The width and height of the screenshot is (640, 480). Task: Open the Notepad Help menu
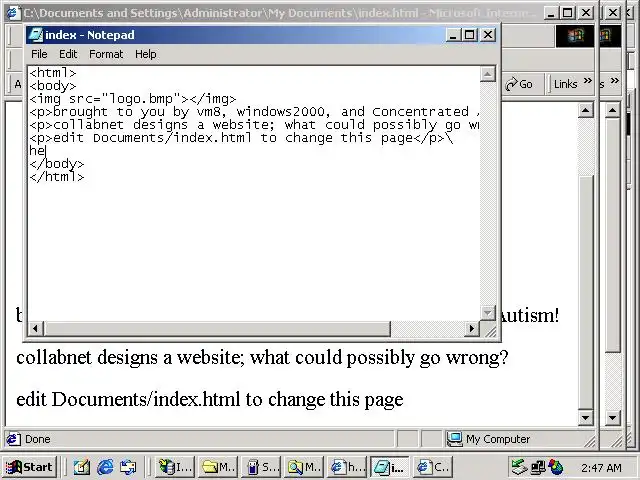[x=146, y=54]
